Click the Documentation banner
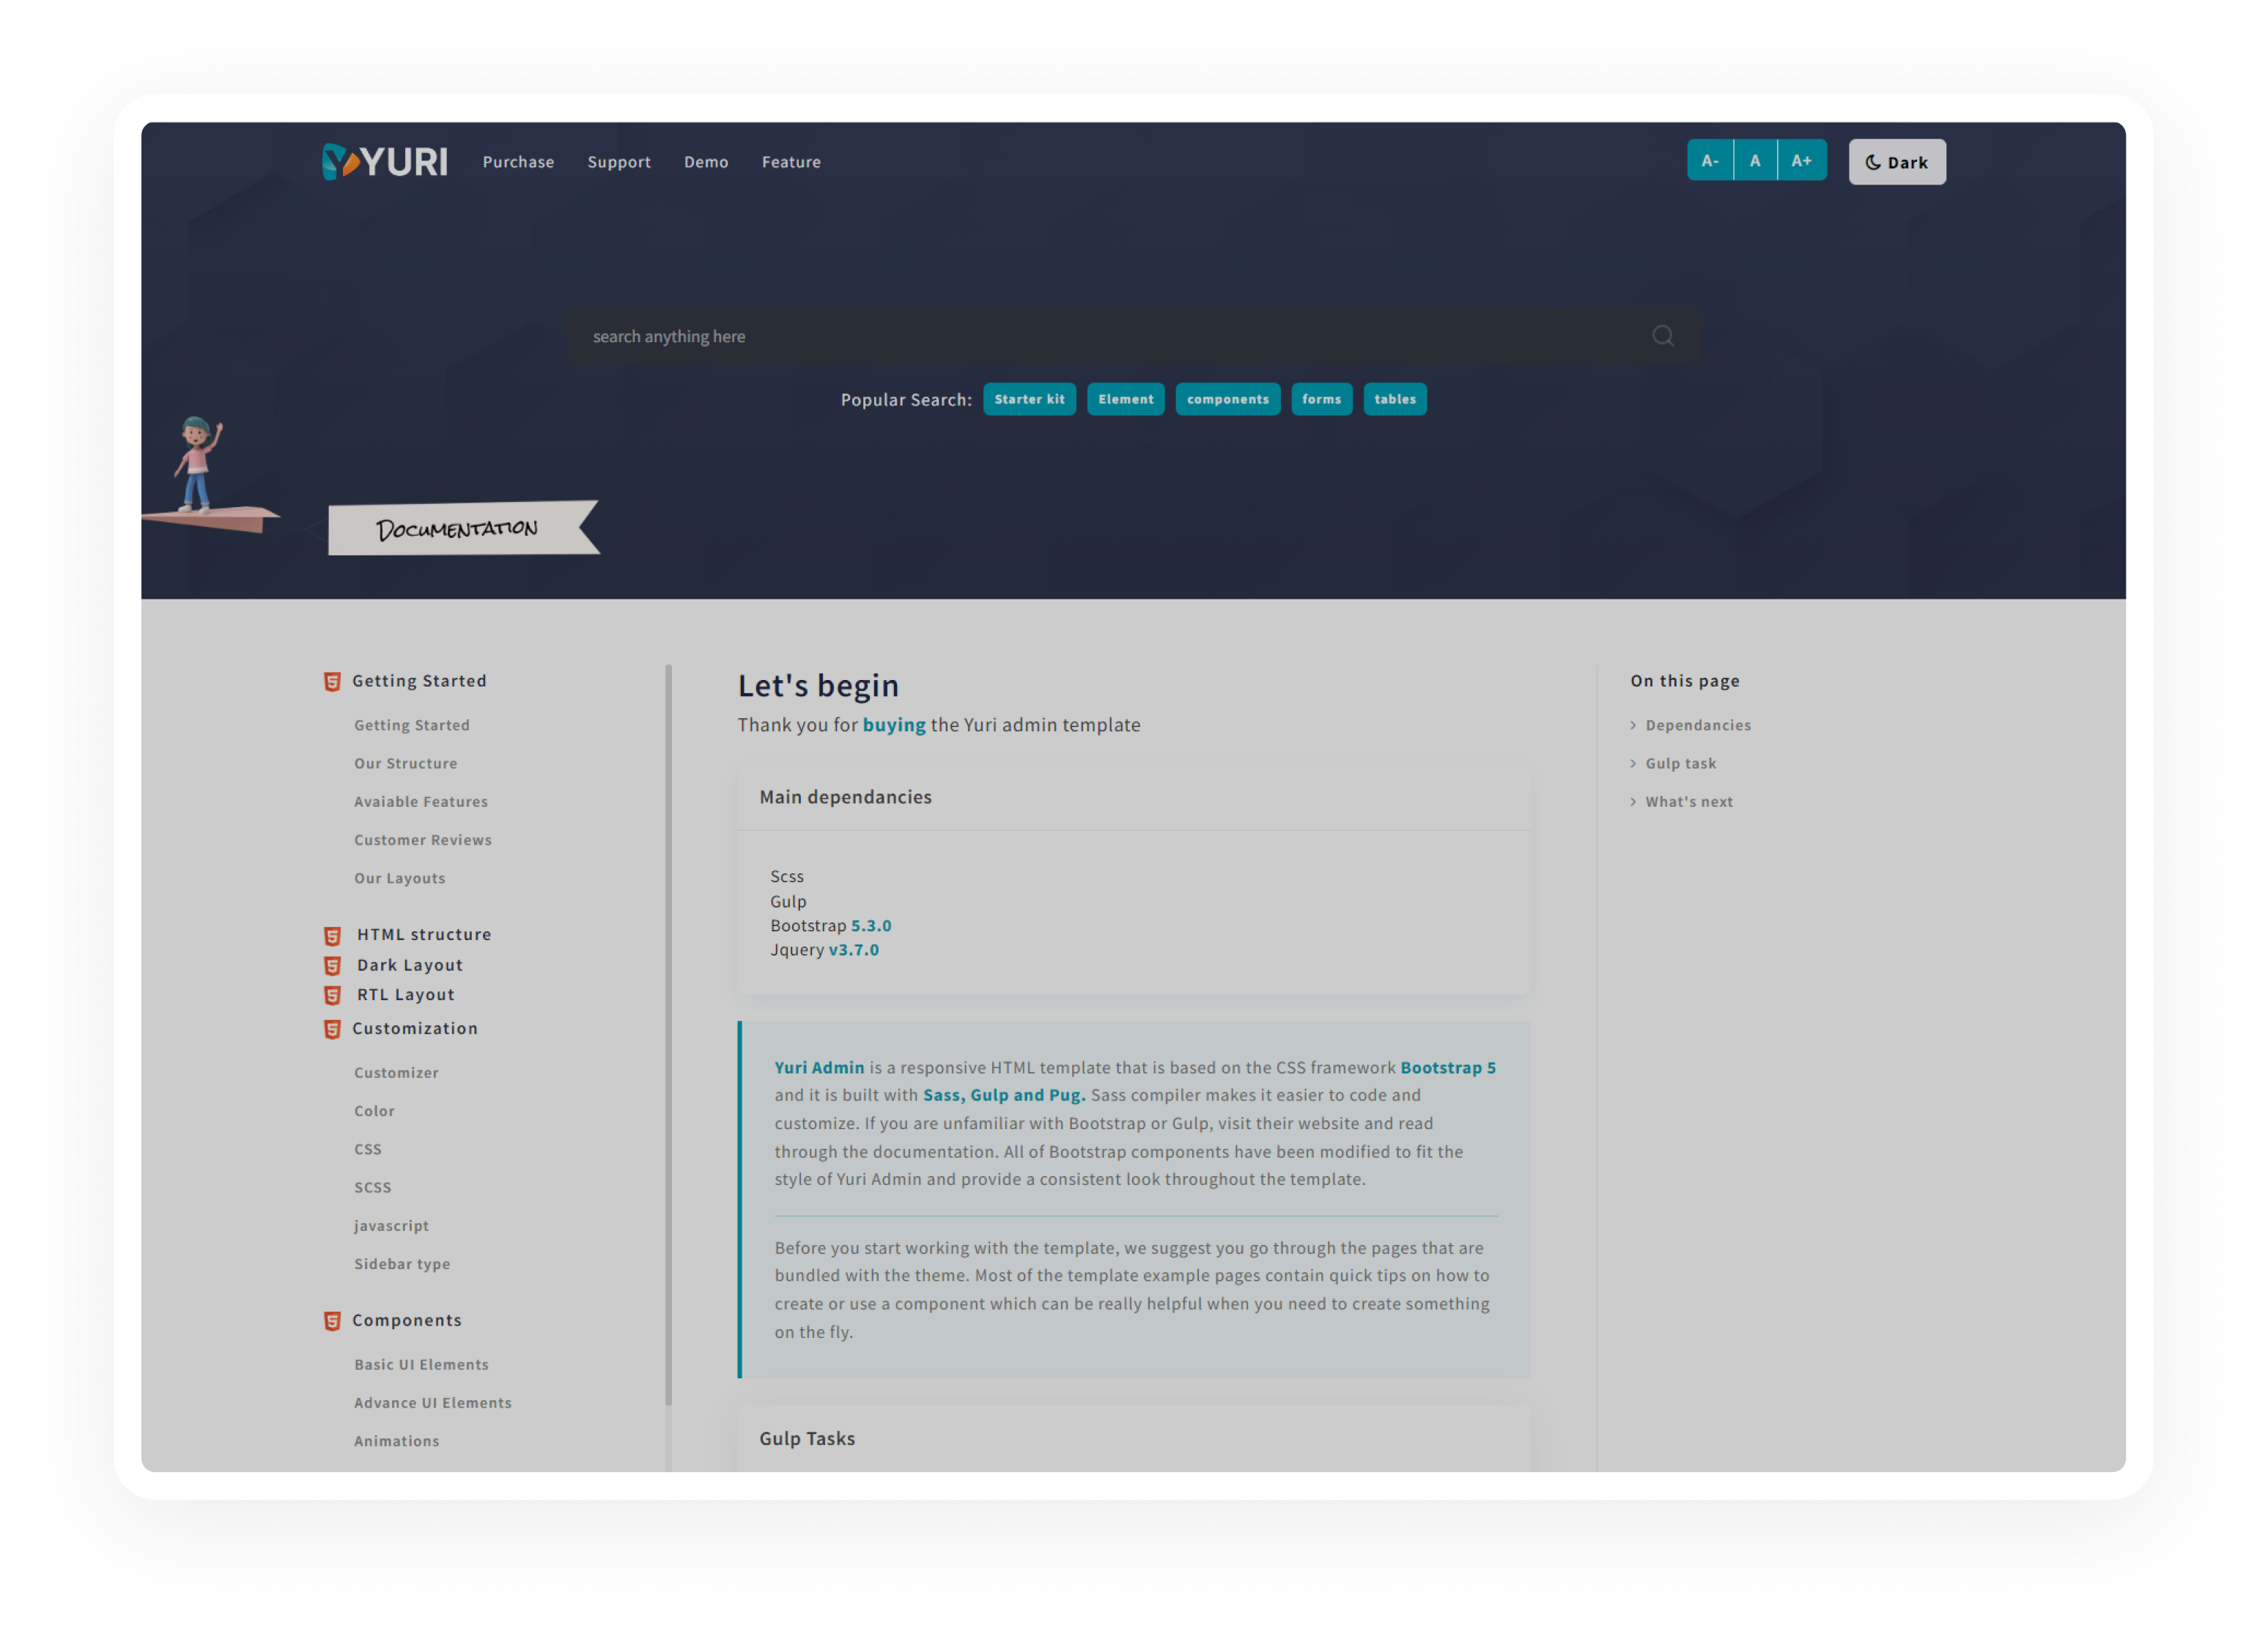This screenshot has height=1634, width=2268. click(x=463, y=528)
